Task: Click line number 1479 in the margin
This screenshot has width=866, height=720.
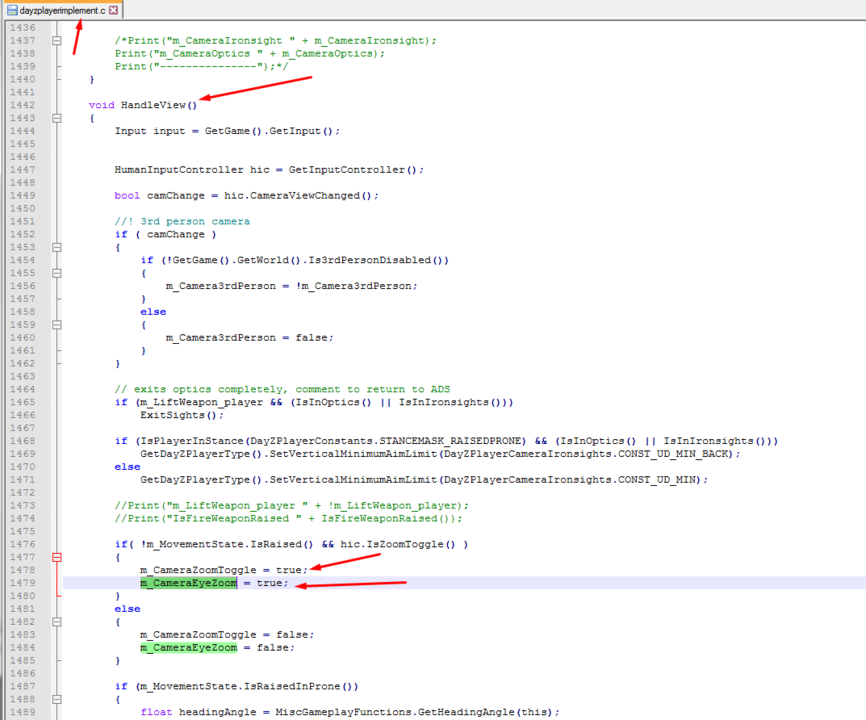Action: [23, 583]
